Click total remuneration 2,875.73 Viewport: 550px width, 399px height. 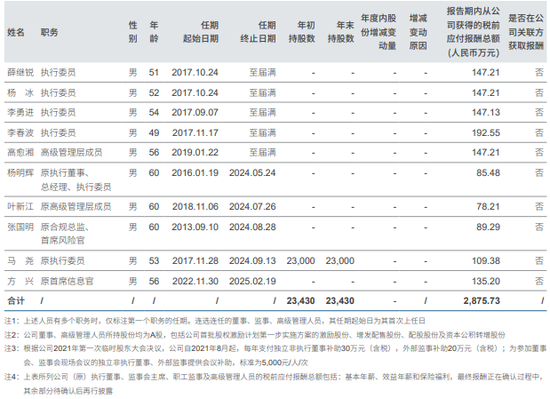coord(482,301)
